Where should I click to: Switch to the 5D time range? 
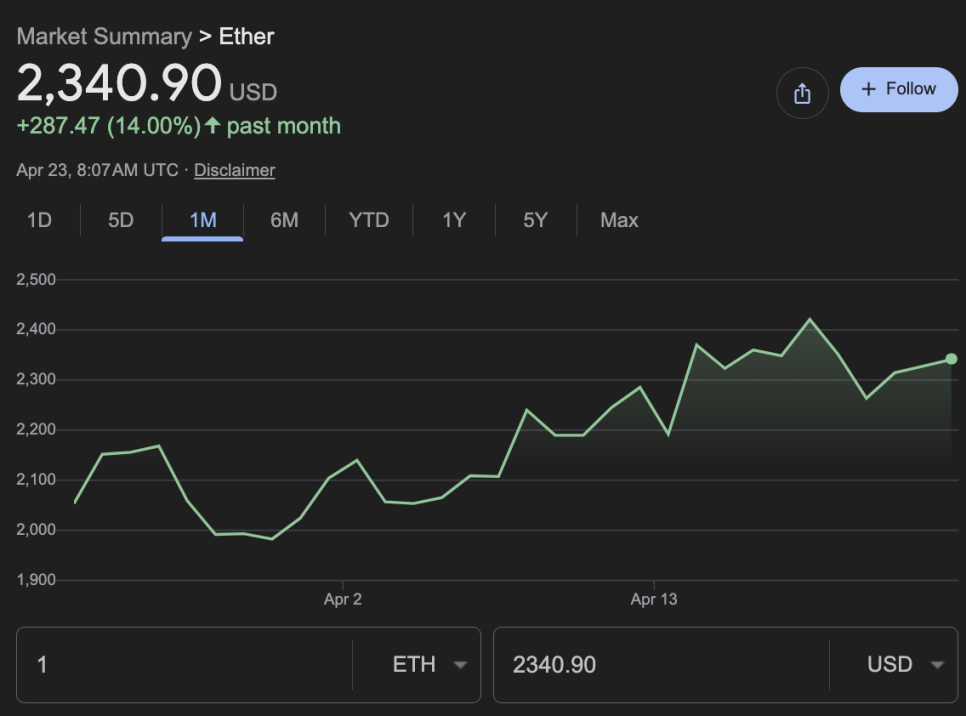[x=121, y=220]
